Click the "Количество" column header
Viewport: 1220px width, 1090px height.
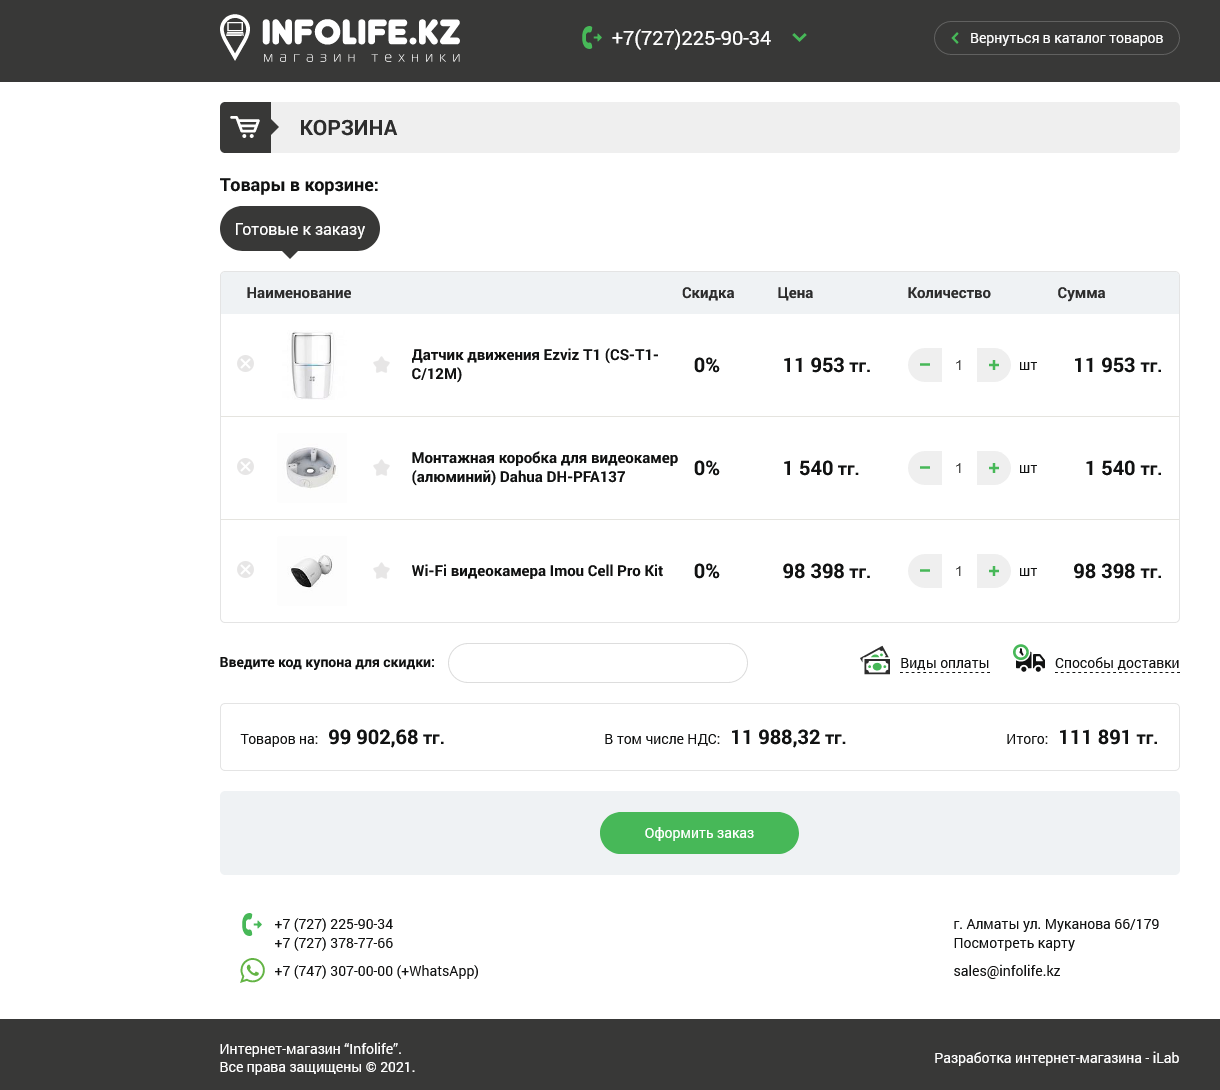[949, 293]
